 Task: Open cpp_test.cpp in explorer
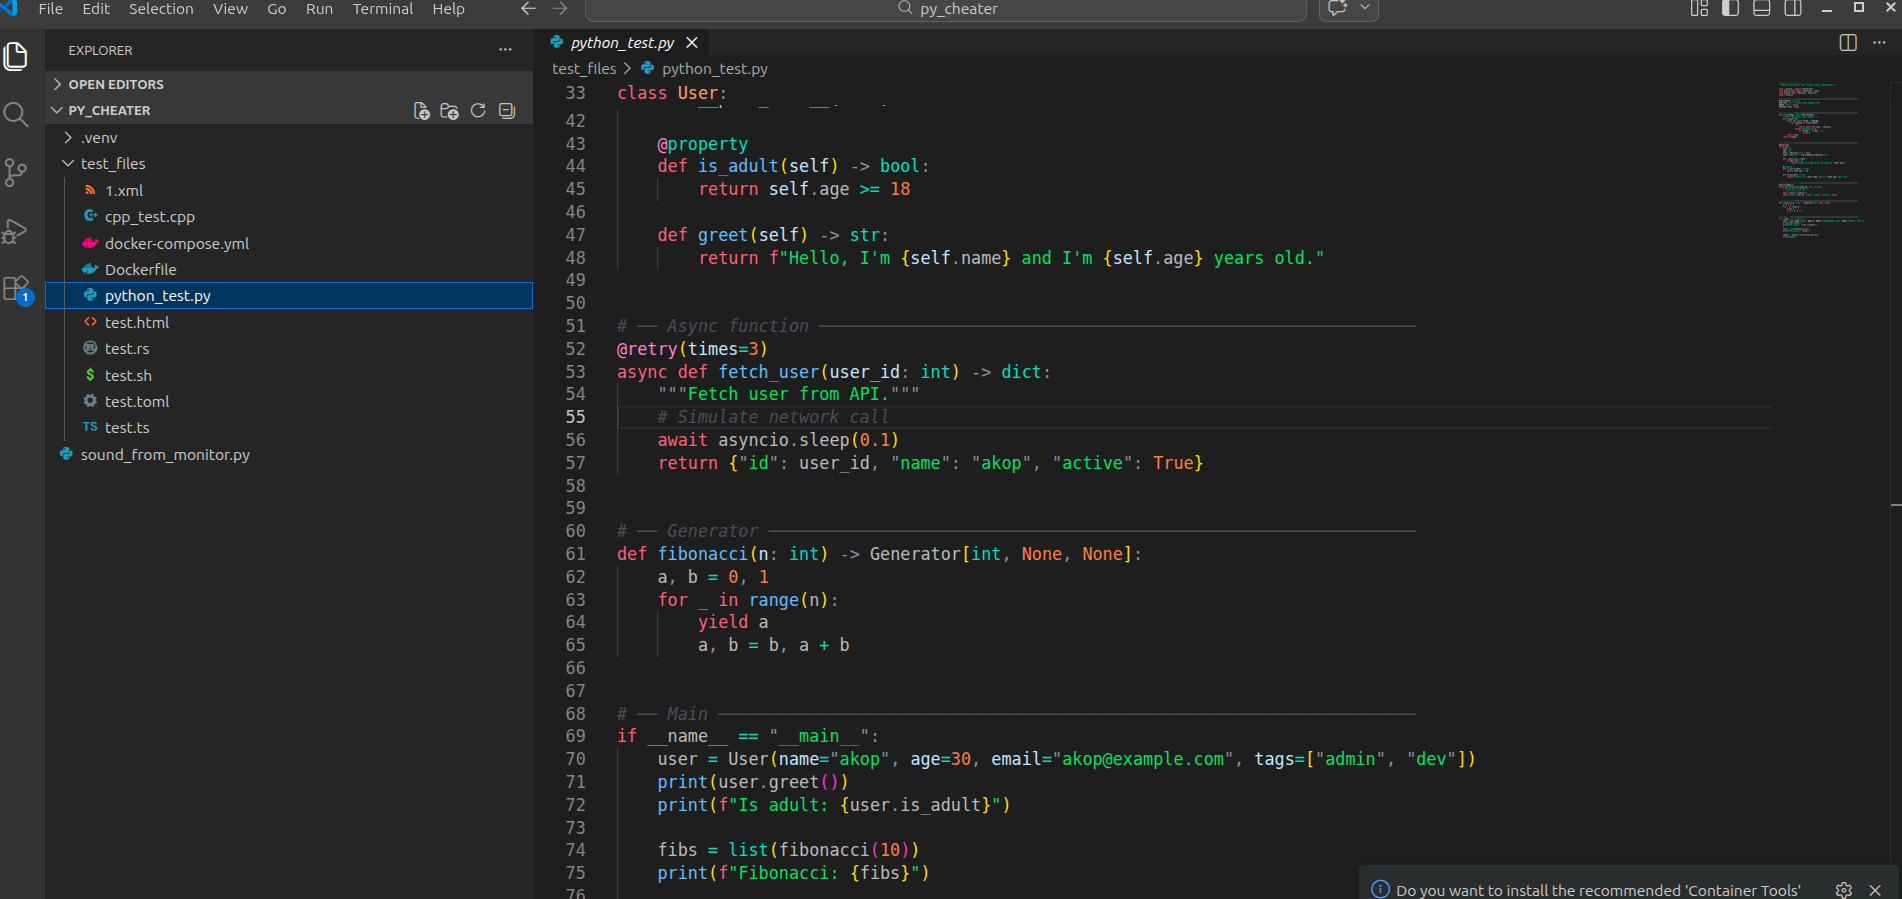(289, 216)
